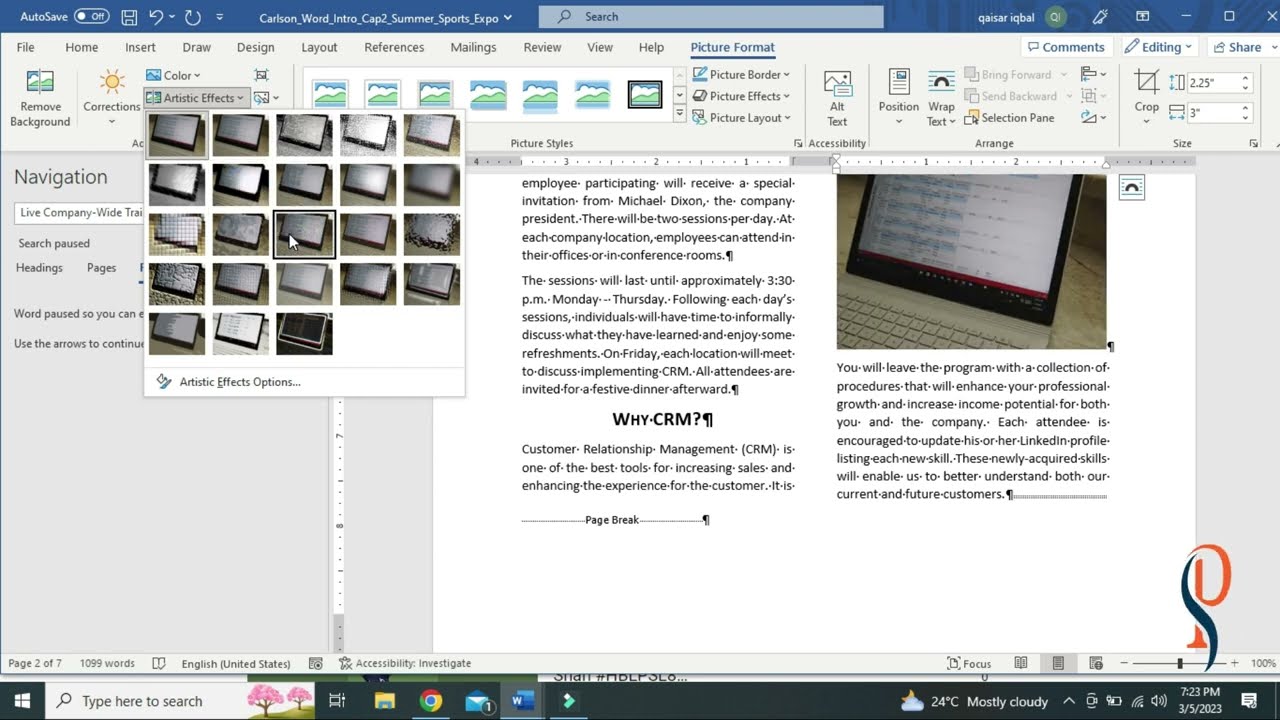The width and height of the screenshot is (1280, 720).
Task: Click the title bar Search box
Action: tap(711, 17)
